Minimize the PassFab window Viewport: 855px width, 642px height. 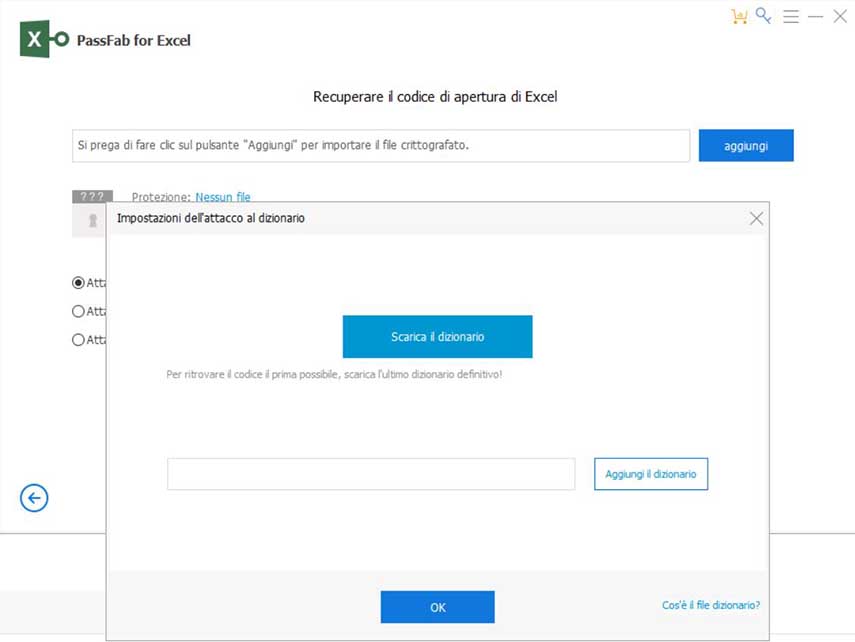pyautogui.click(x=816, y=17)
